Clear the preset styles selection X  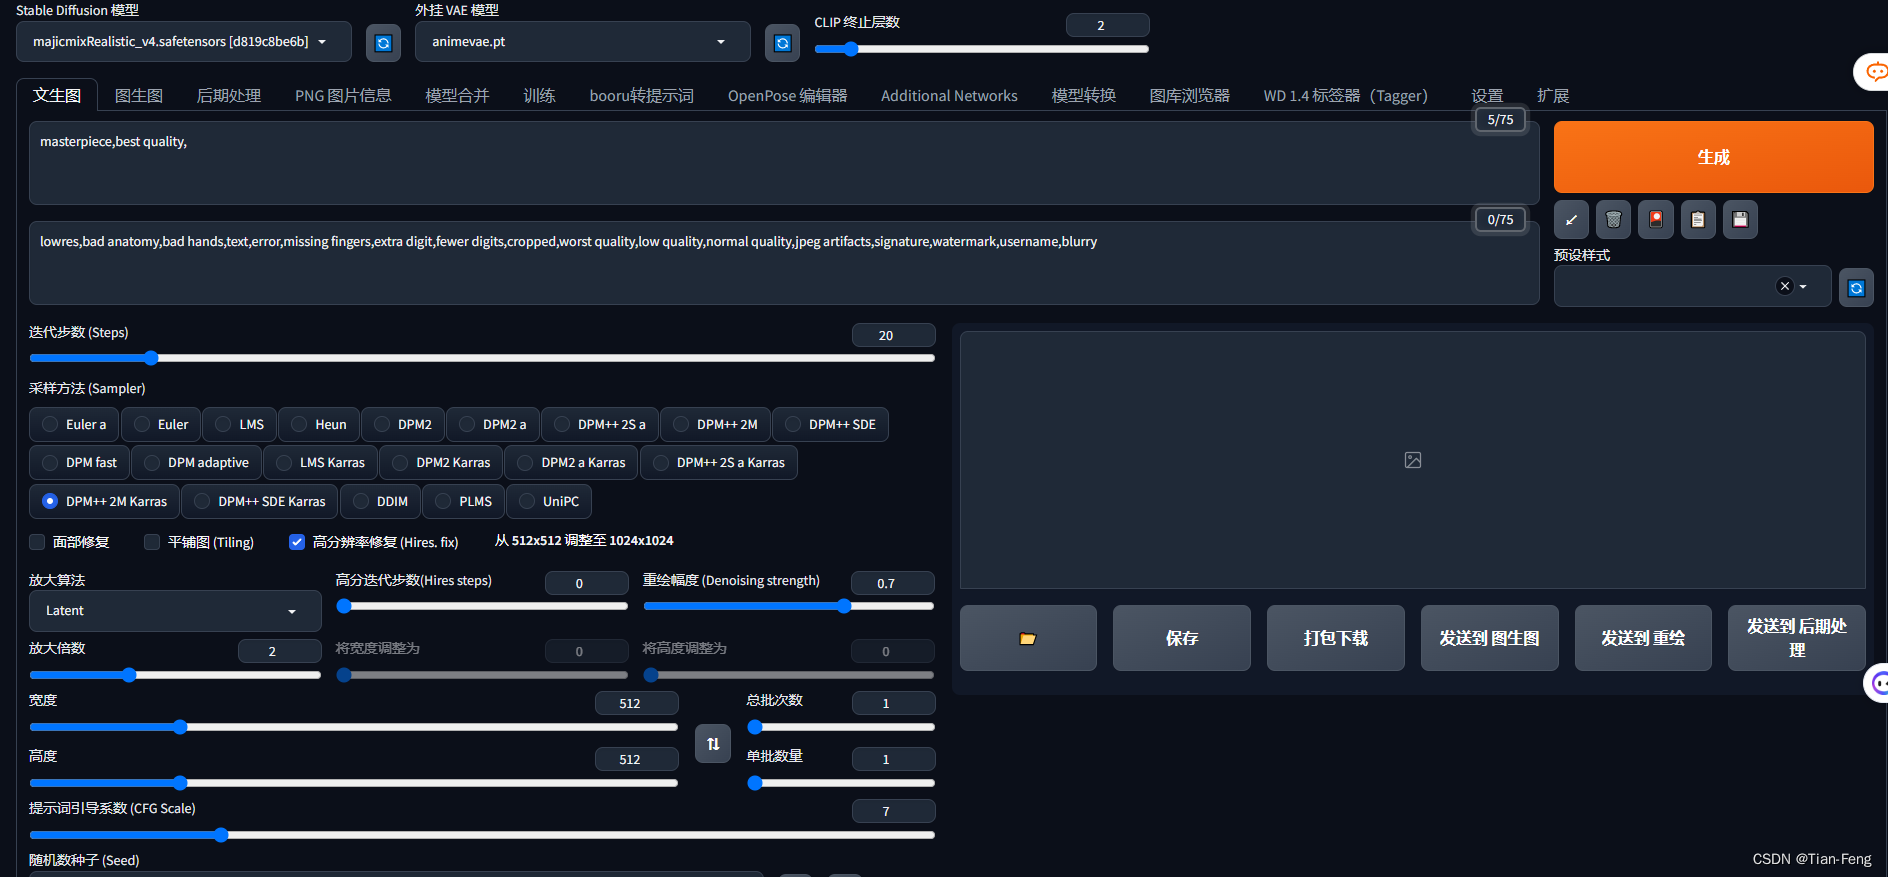coord(1784,286)
